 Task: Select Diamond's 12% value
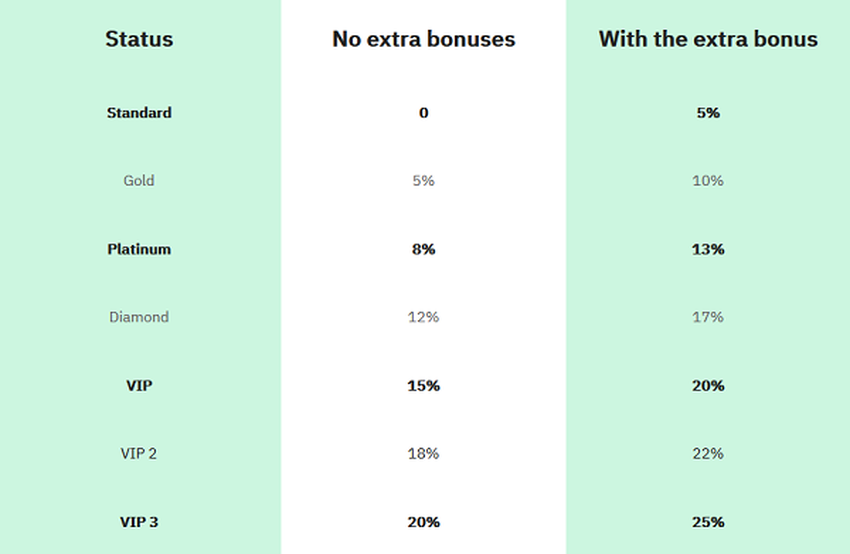pos(423,317)
